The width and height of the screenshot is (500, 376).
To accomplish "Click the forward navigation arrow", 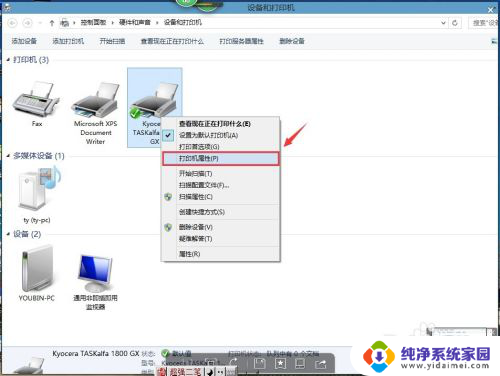I will [x=28, y=23].
